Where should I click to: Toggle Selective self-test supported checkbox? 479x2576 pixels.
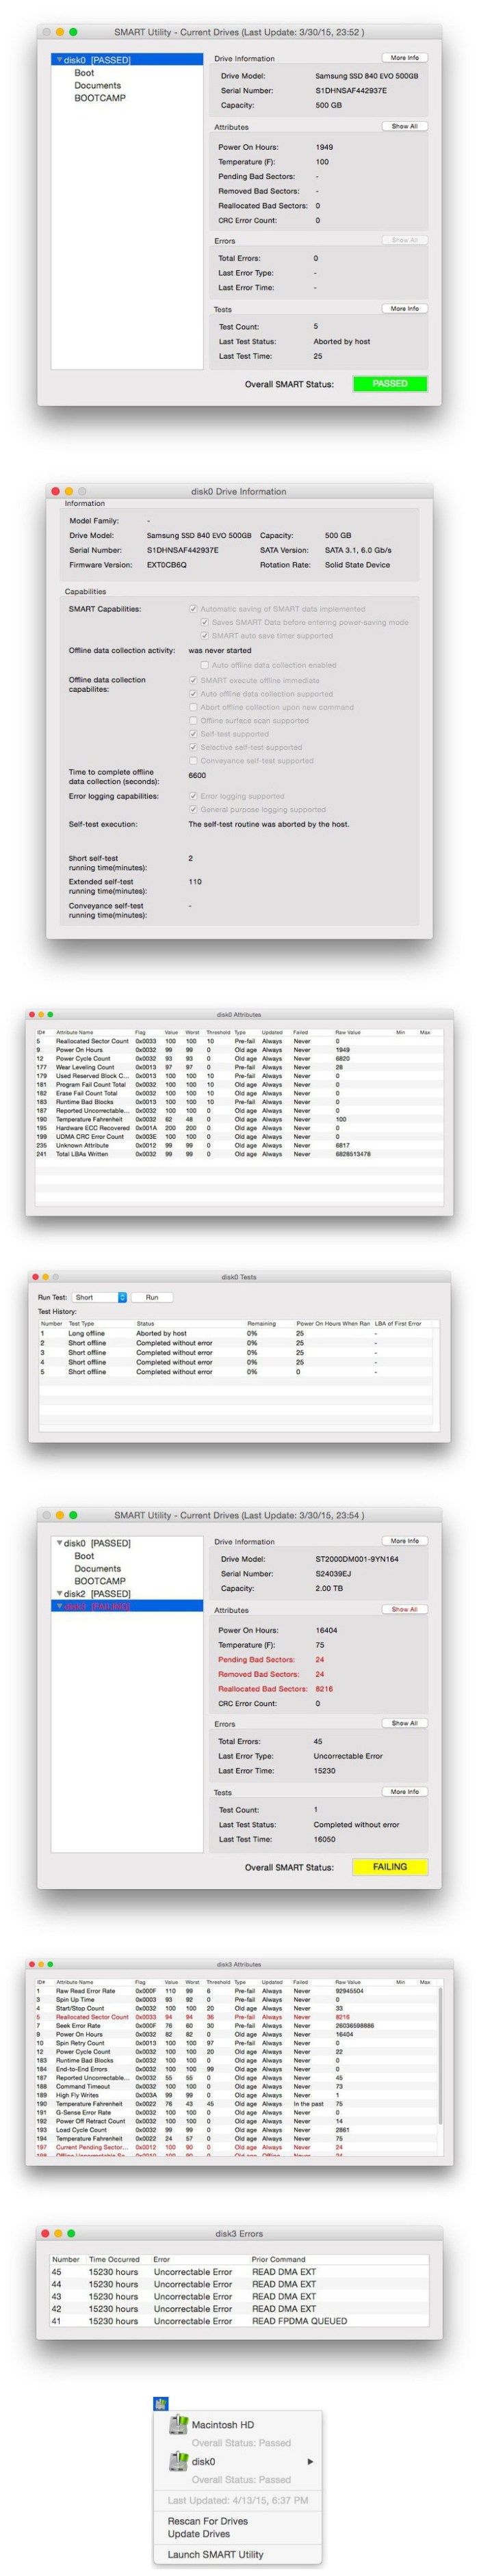(x=194, y=748)
